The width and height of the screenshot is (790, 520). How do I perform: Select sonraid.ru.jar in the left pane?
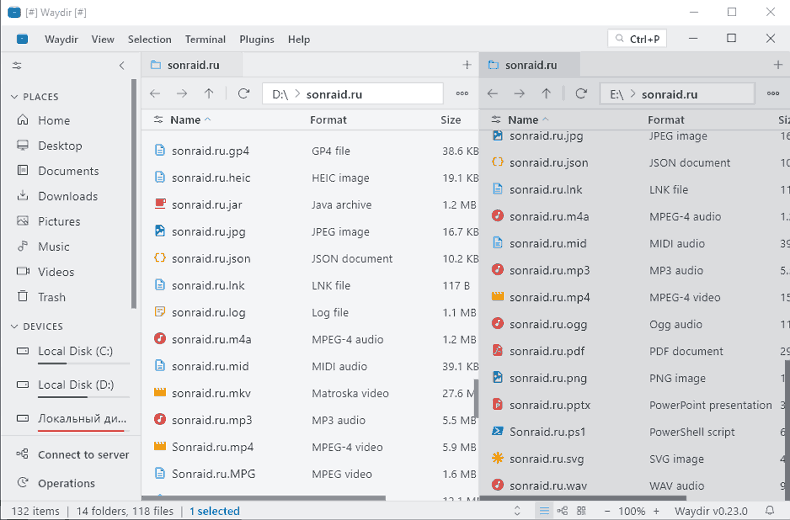pos(310,205)
